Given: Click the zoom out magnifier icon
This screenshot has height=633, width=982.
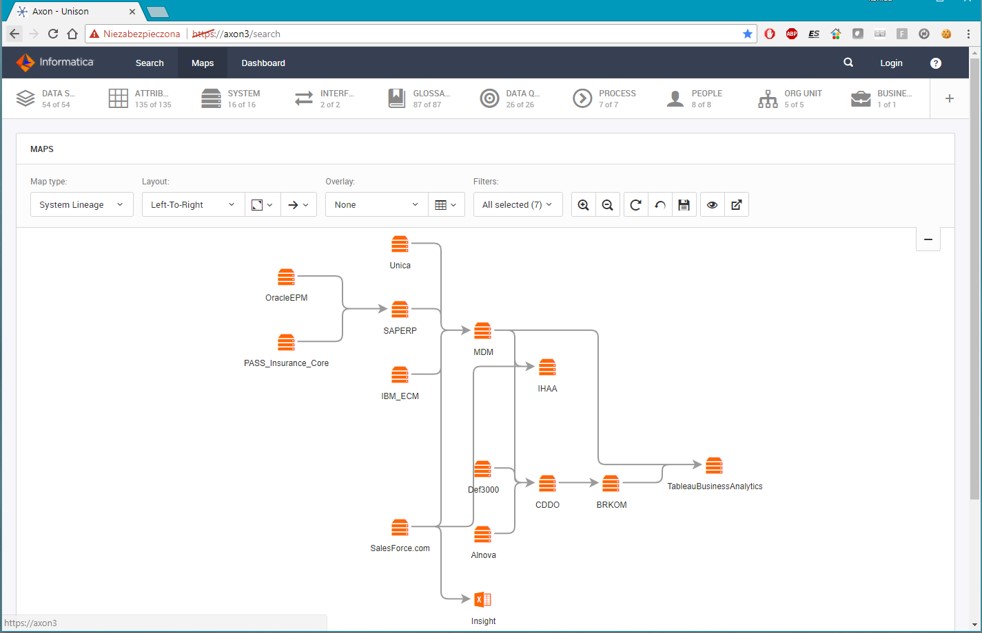Looking at the screenshot, I should 608,205.
